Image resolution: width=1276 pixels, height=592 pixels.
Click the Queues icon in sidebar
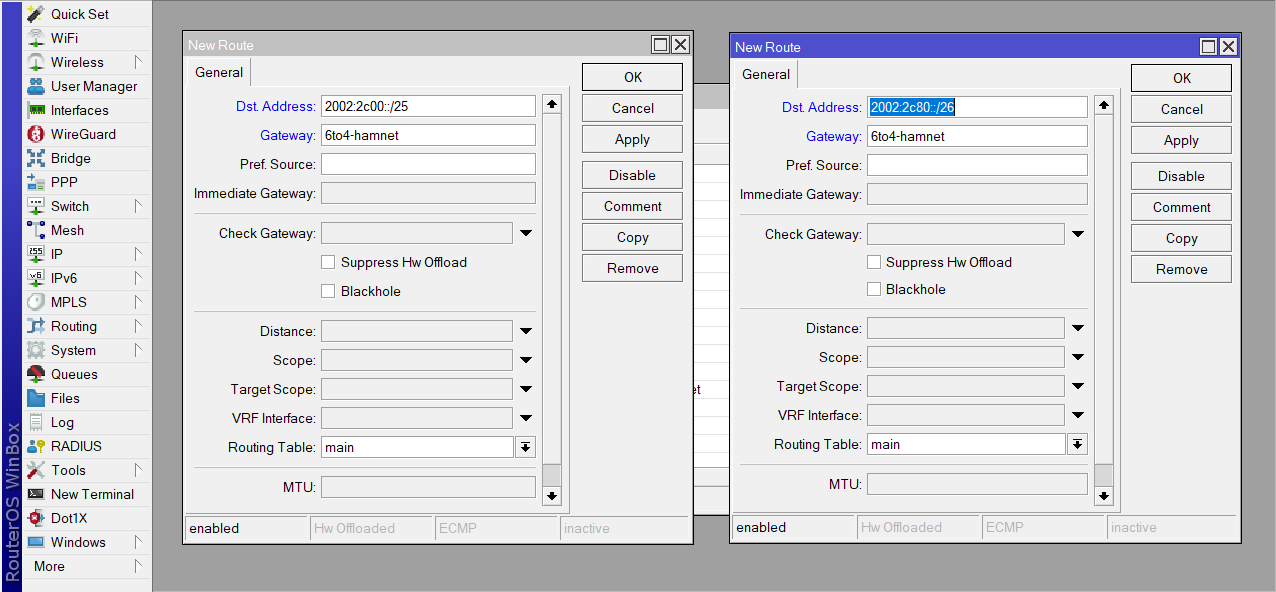click(x=36, y=374)
